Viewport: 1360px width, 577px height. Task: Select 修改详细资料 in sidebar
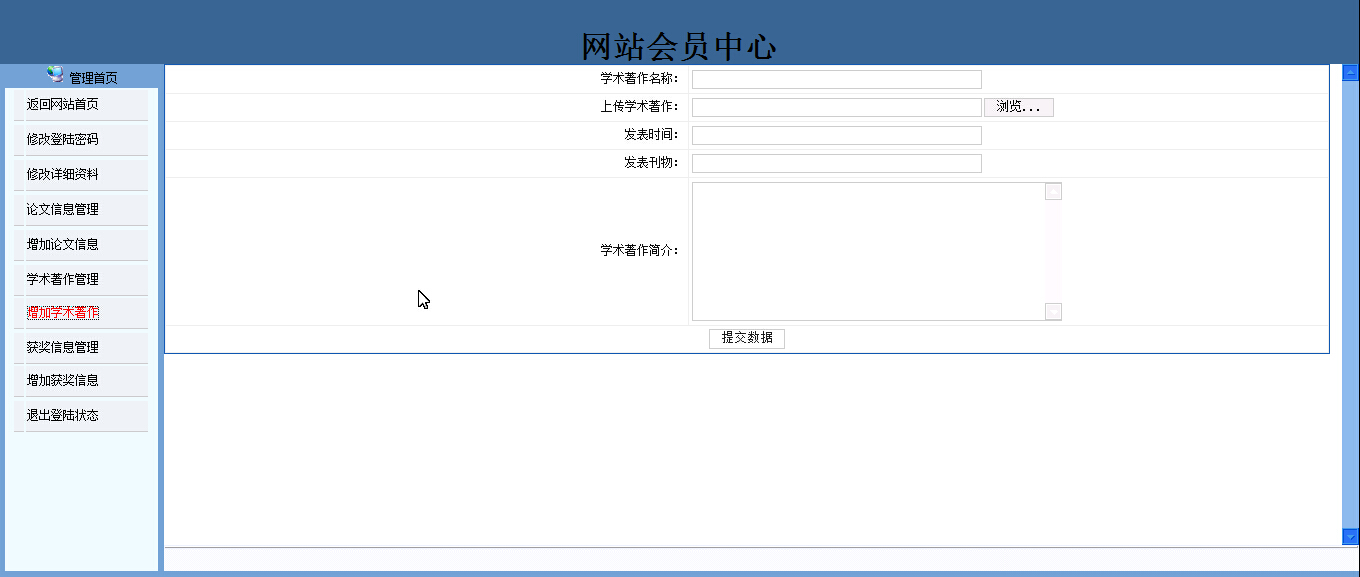(x=63, y=174)
